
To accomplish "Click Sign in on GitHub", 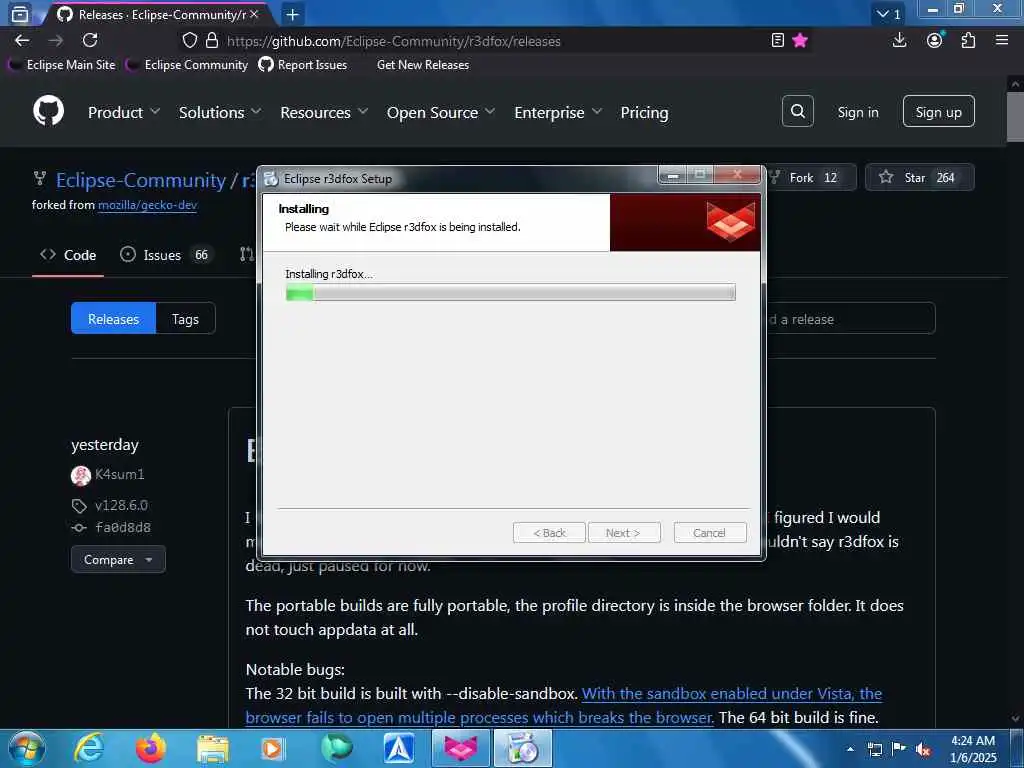I will point(858,112).
